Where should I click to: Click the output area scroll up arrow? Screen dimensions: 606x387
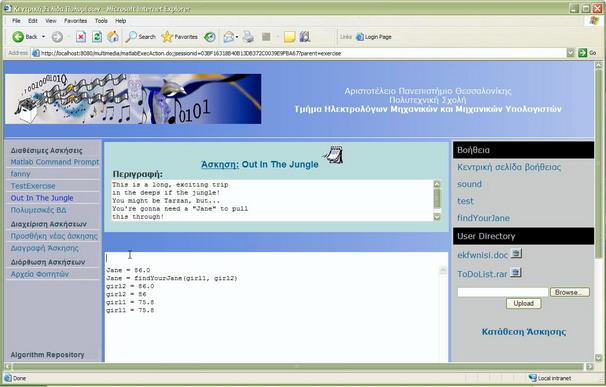[x=443, y=271]
